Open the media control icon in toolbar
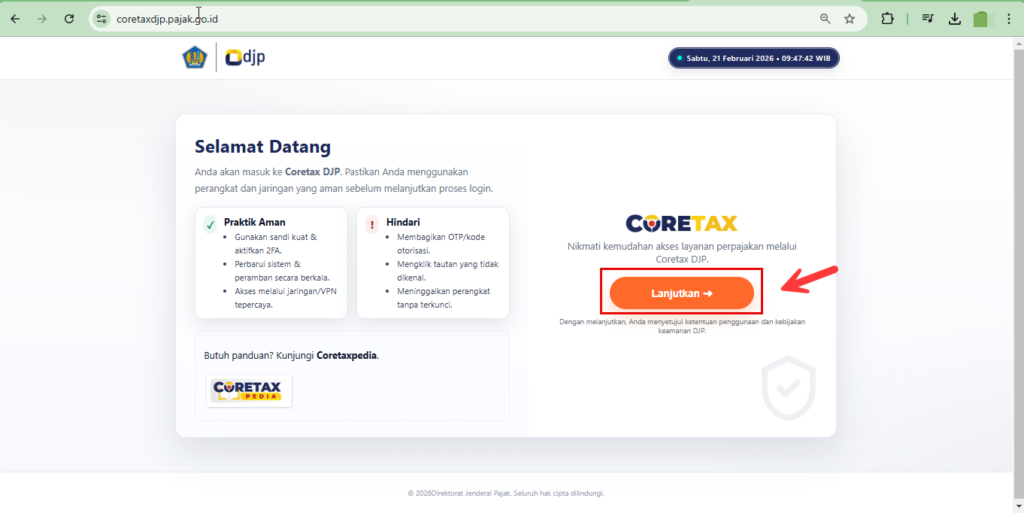Image resolution: width=1024 pixels, height=513 pixels. pyautogui.click(x=928, y=18)
